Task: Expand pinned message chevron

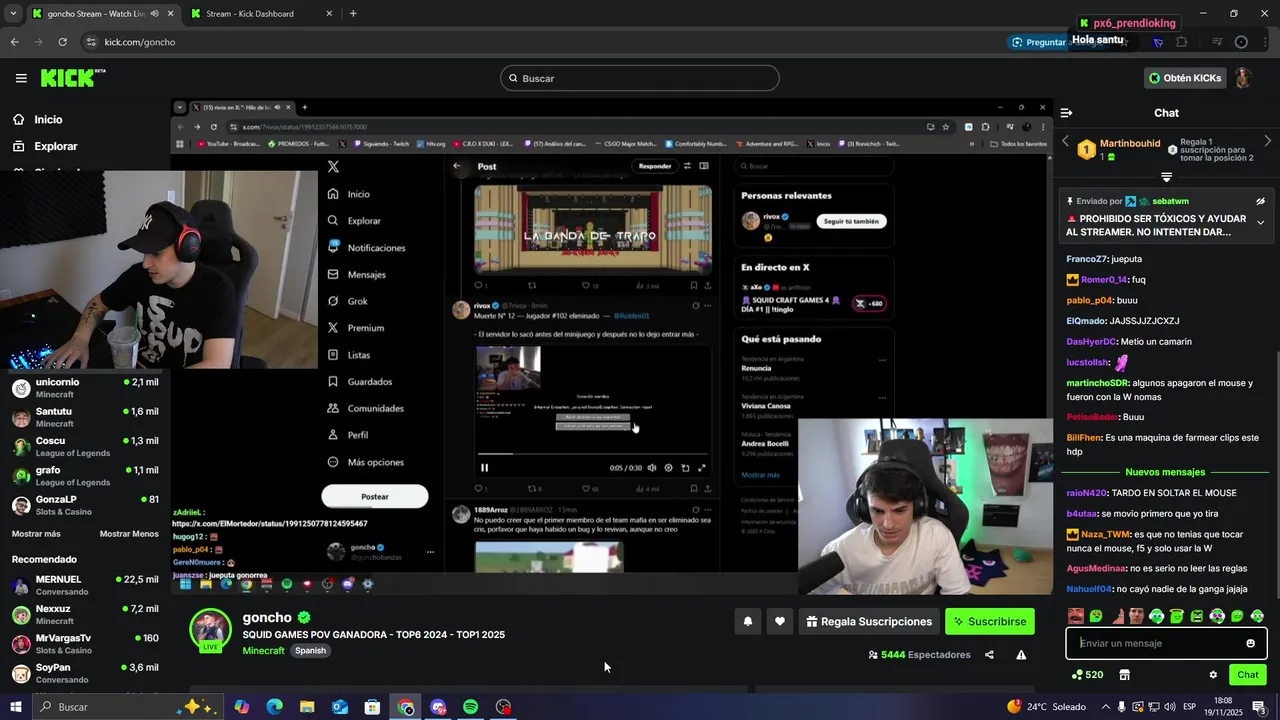Action: click(1260, 222)
